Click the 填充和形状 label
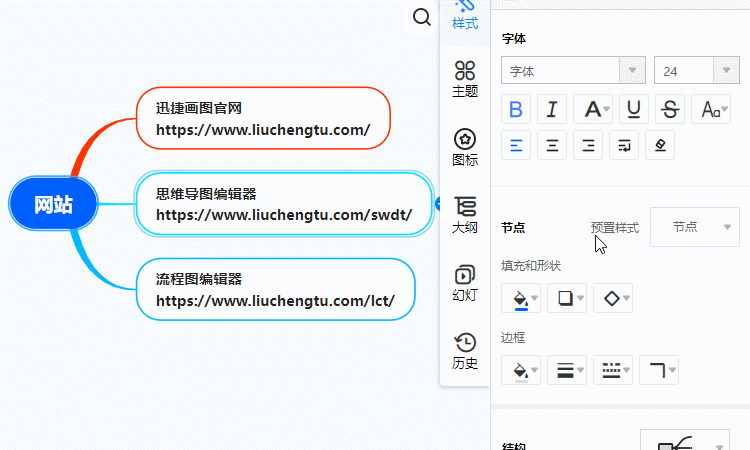 pyautogui.click(x=530, y=265)
